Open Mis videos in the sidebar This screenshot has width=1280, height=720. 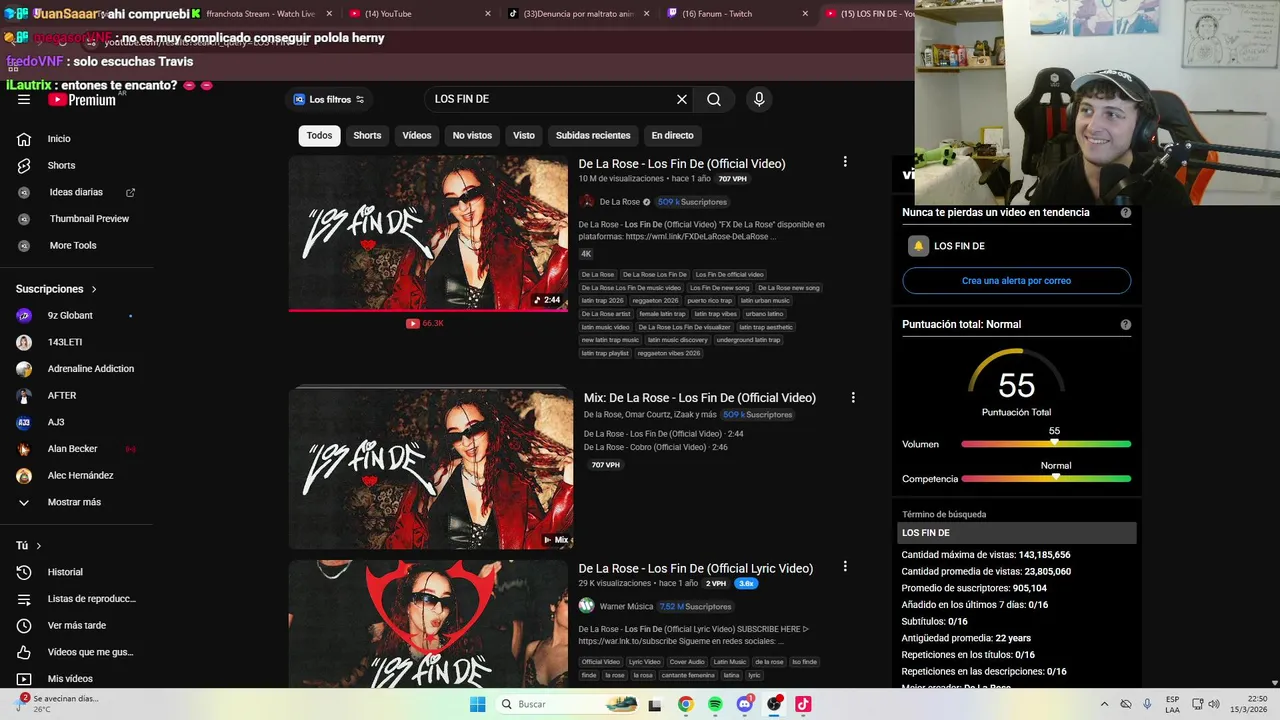tap(70, 679)
